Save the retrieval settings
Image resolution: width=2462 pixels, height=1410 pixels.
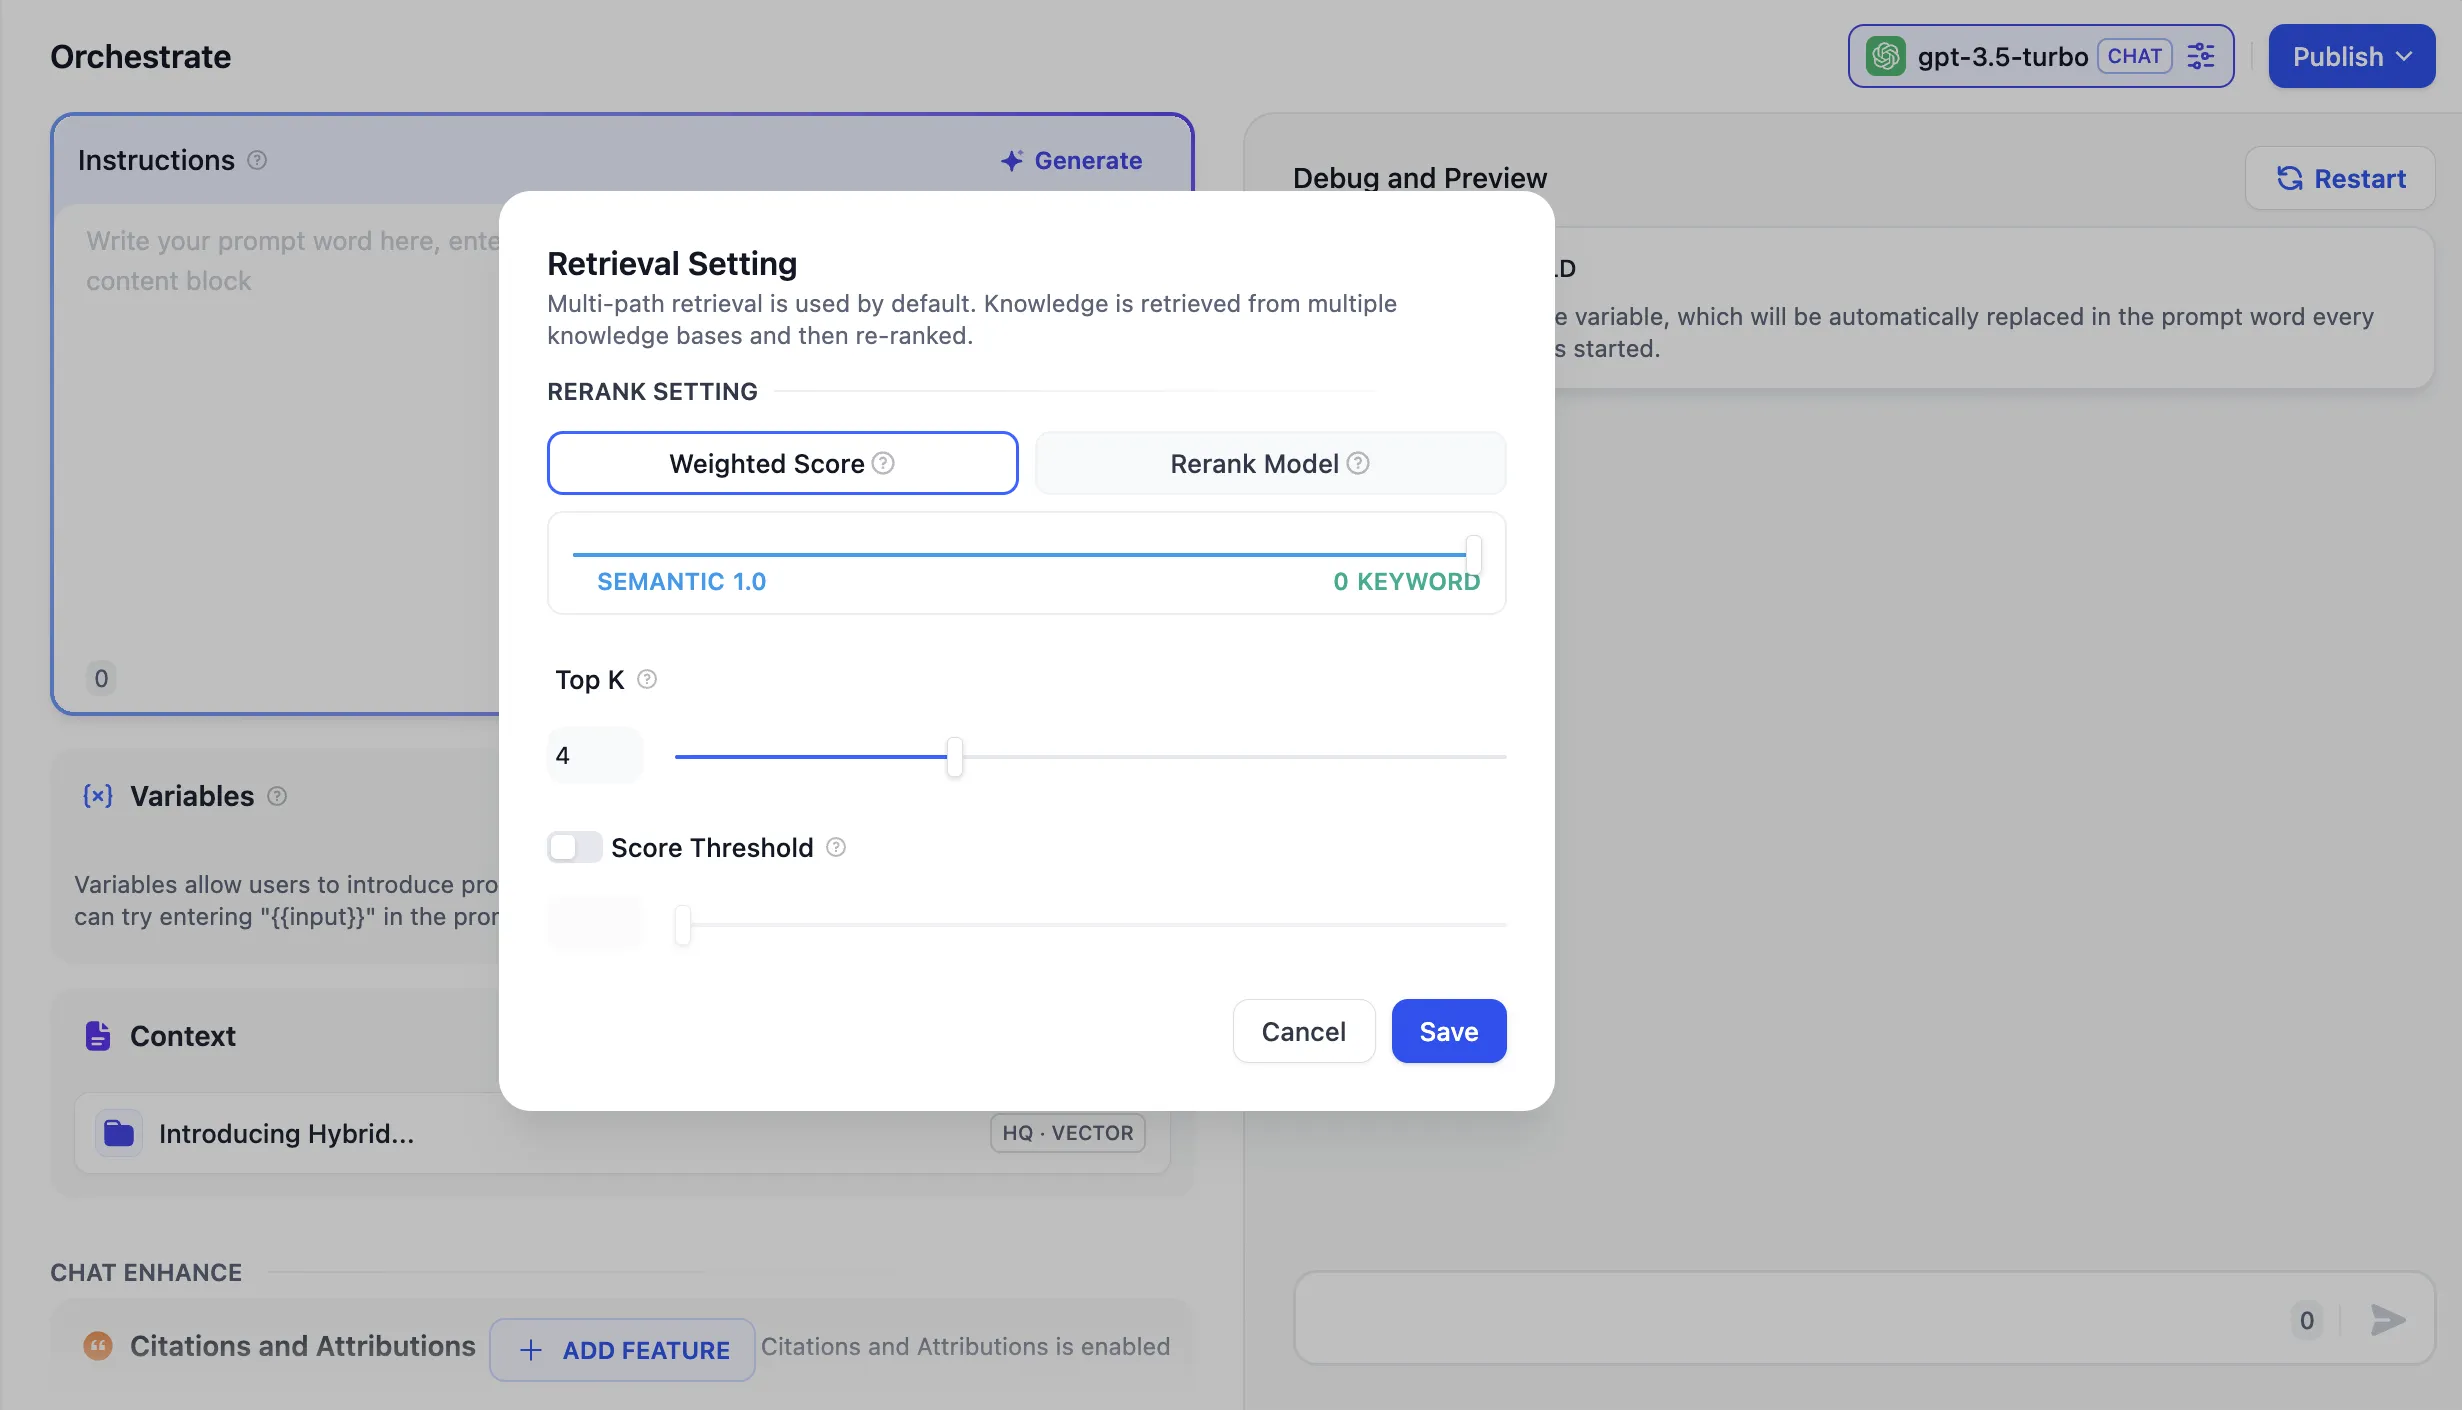tap(1448, 1031)
